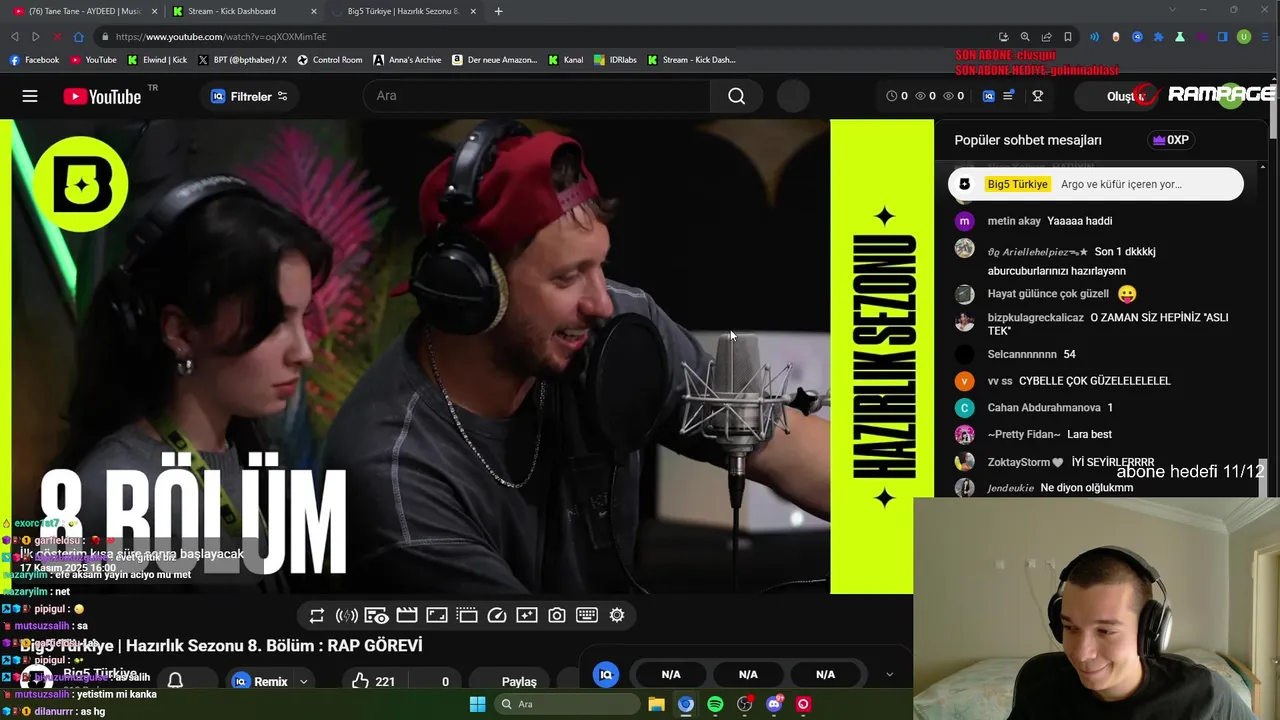Open the YouTube hamburger guide menu
Image resolution: width=1280 pixels, height=720 pixels.
[30, 96]
